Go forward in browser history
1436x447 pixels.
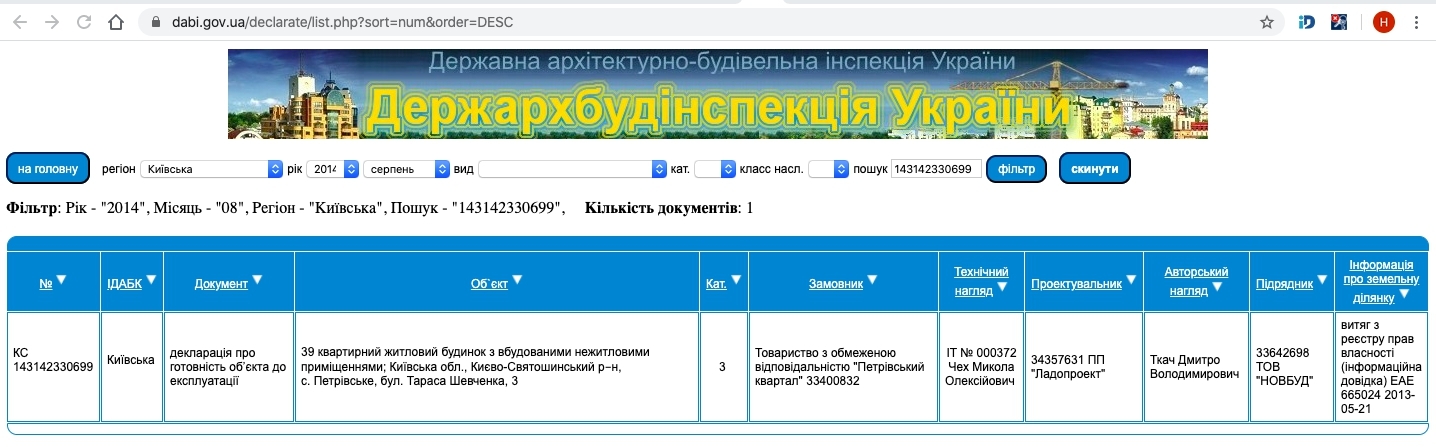(51, 21)
